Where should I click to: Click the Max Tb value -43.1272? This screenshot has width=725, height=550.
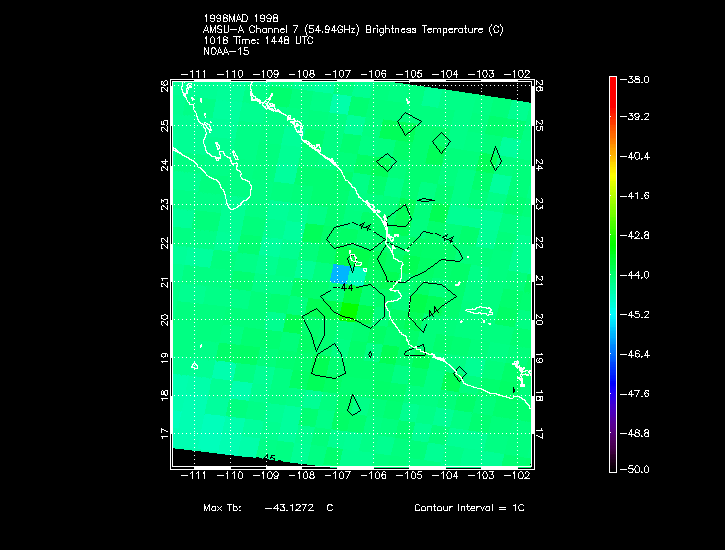point(289,507)
